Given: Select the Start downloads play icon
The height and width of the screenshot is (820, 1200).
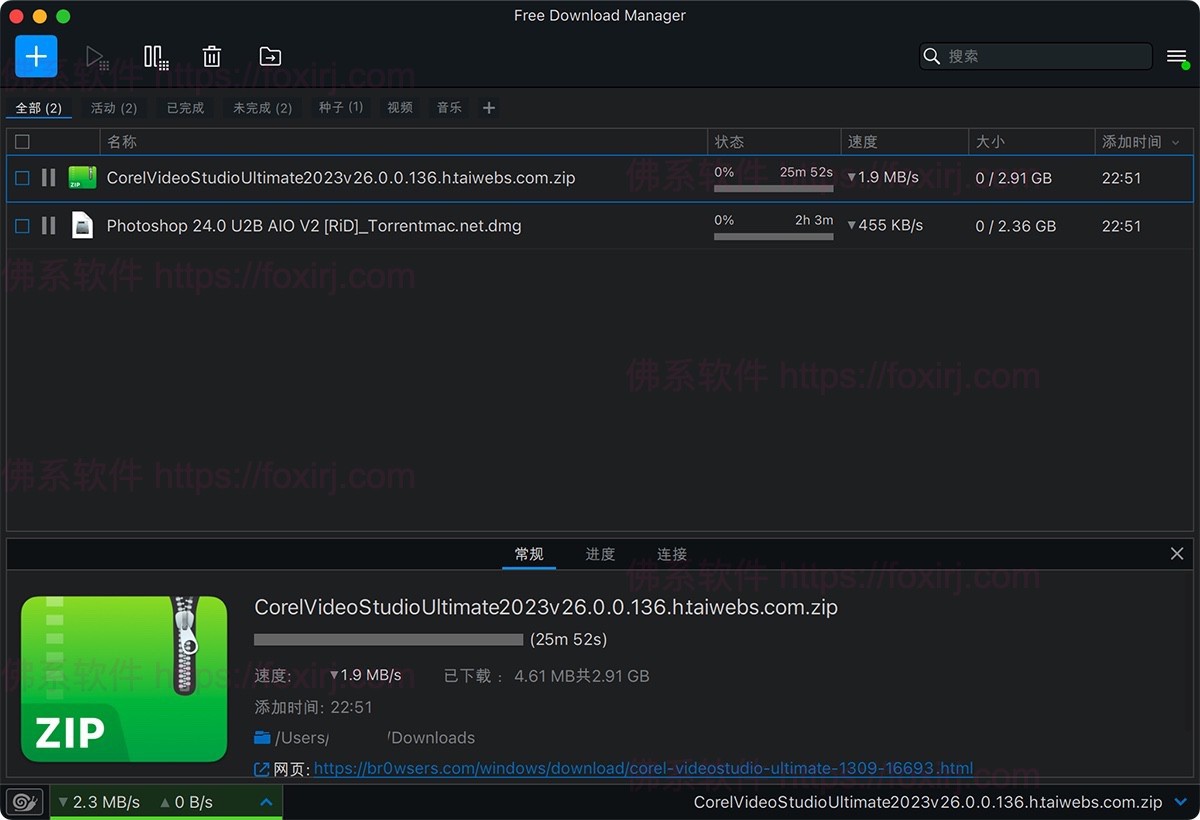Looking at the screenshot, I should (98, 56).
